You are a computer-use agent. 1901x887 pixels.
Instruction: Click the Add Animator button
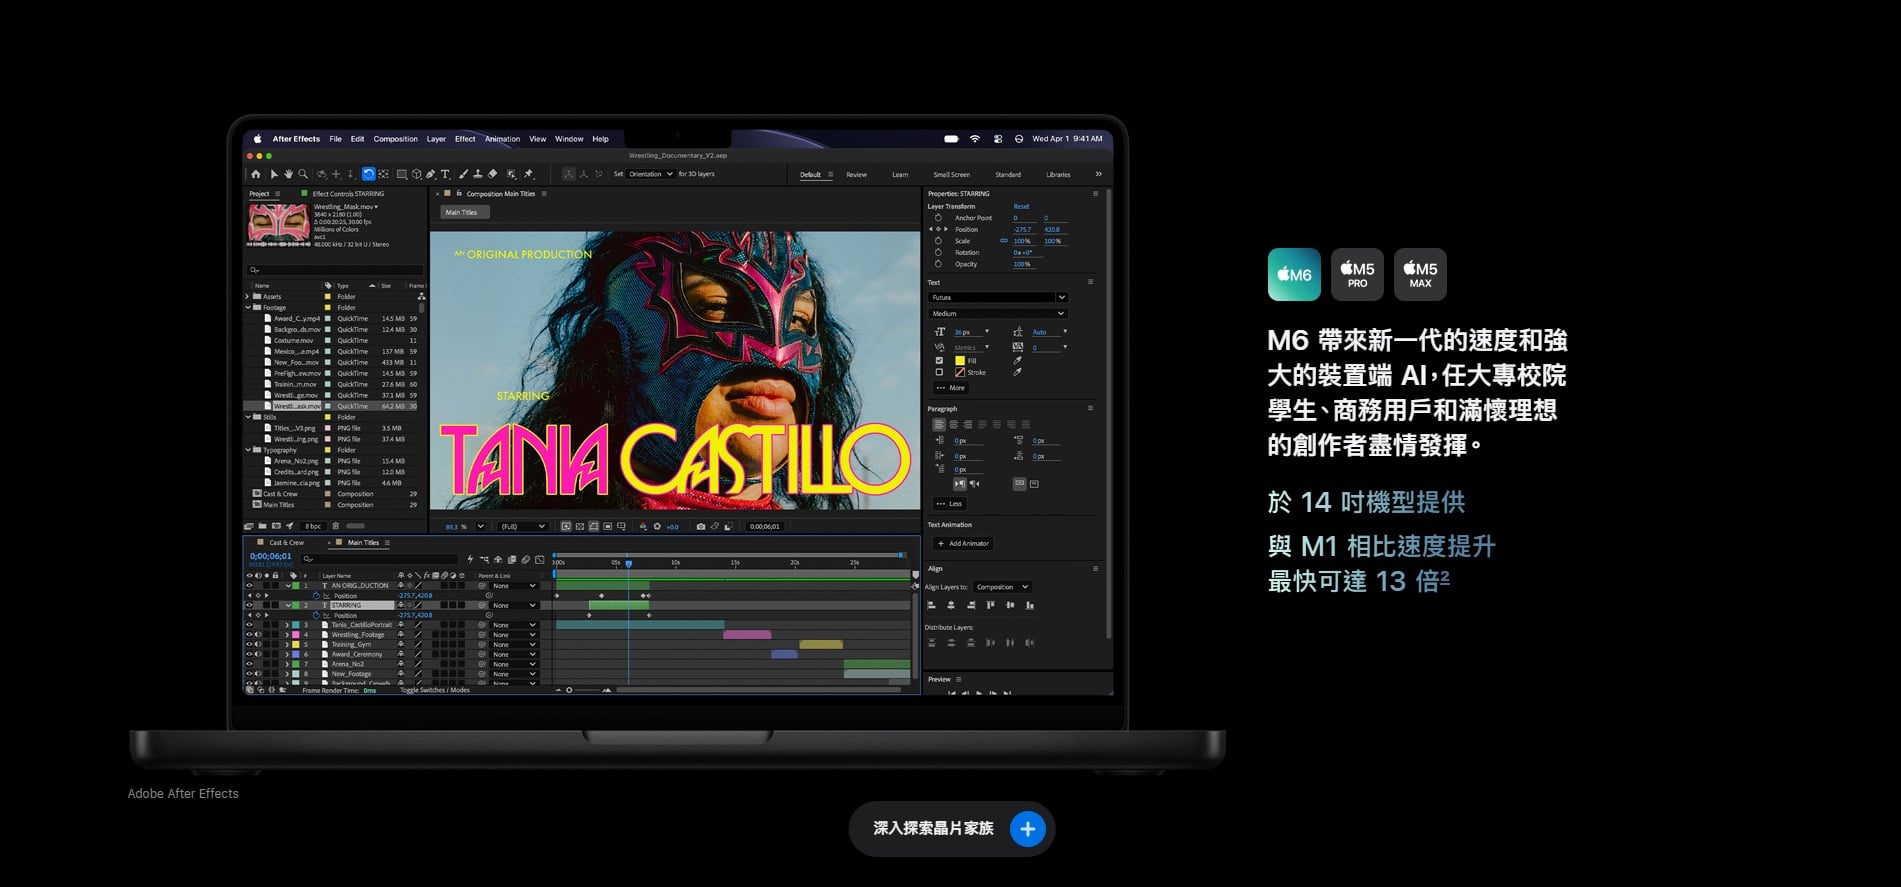963,544
